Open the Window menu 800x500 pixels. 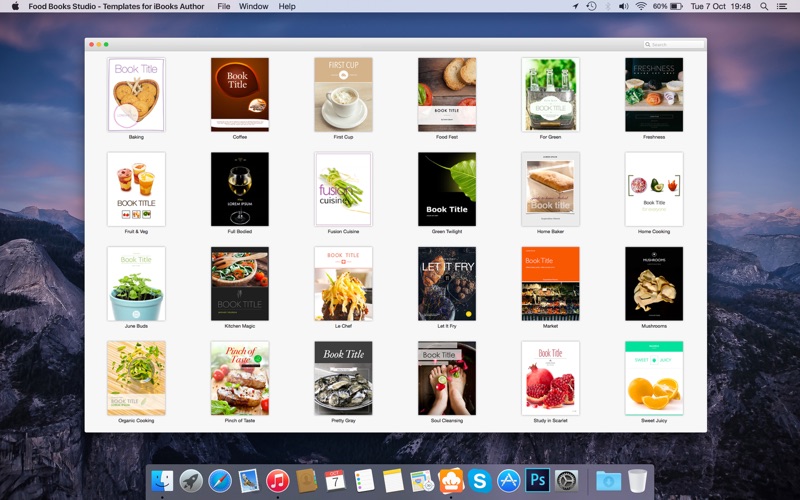(254, 6)
